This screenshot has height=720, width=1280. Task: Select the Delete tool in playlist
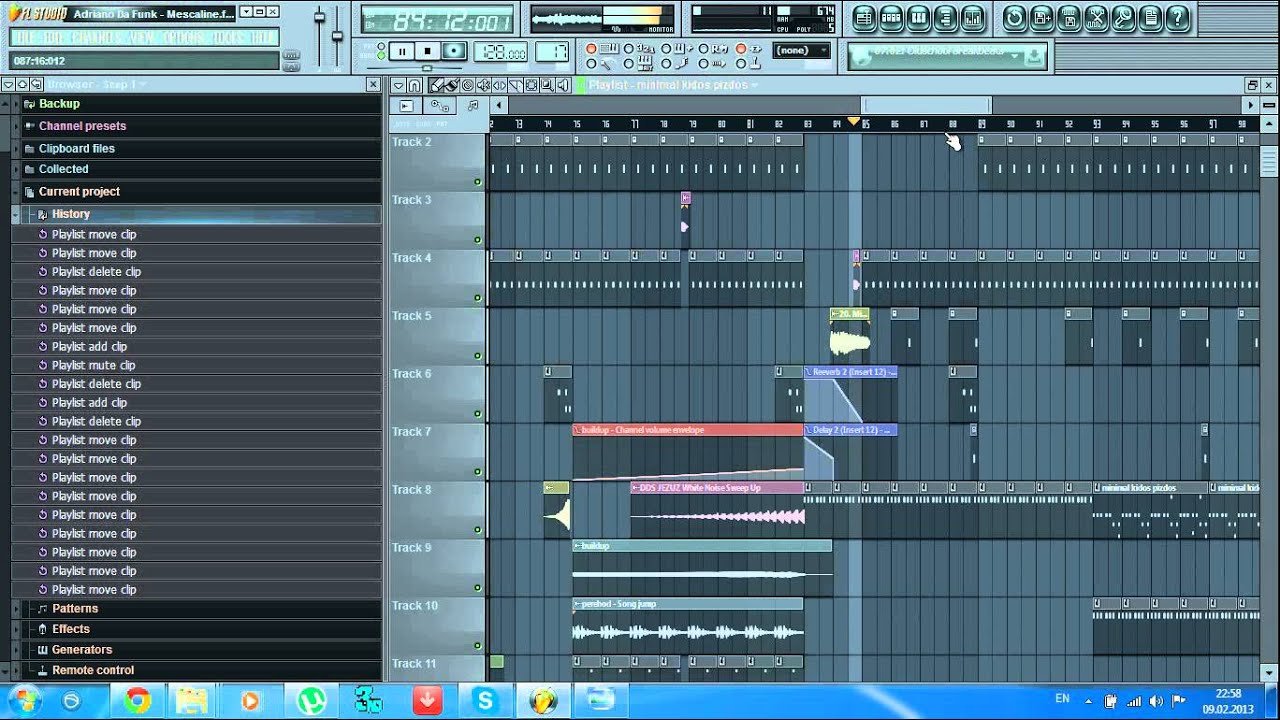468,85
